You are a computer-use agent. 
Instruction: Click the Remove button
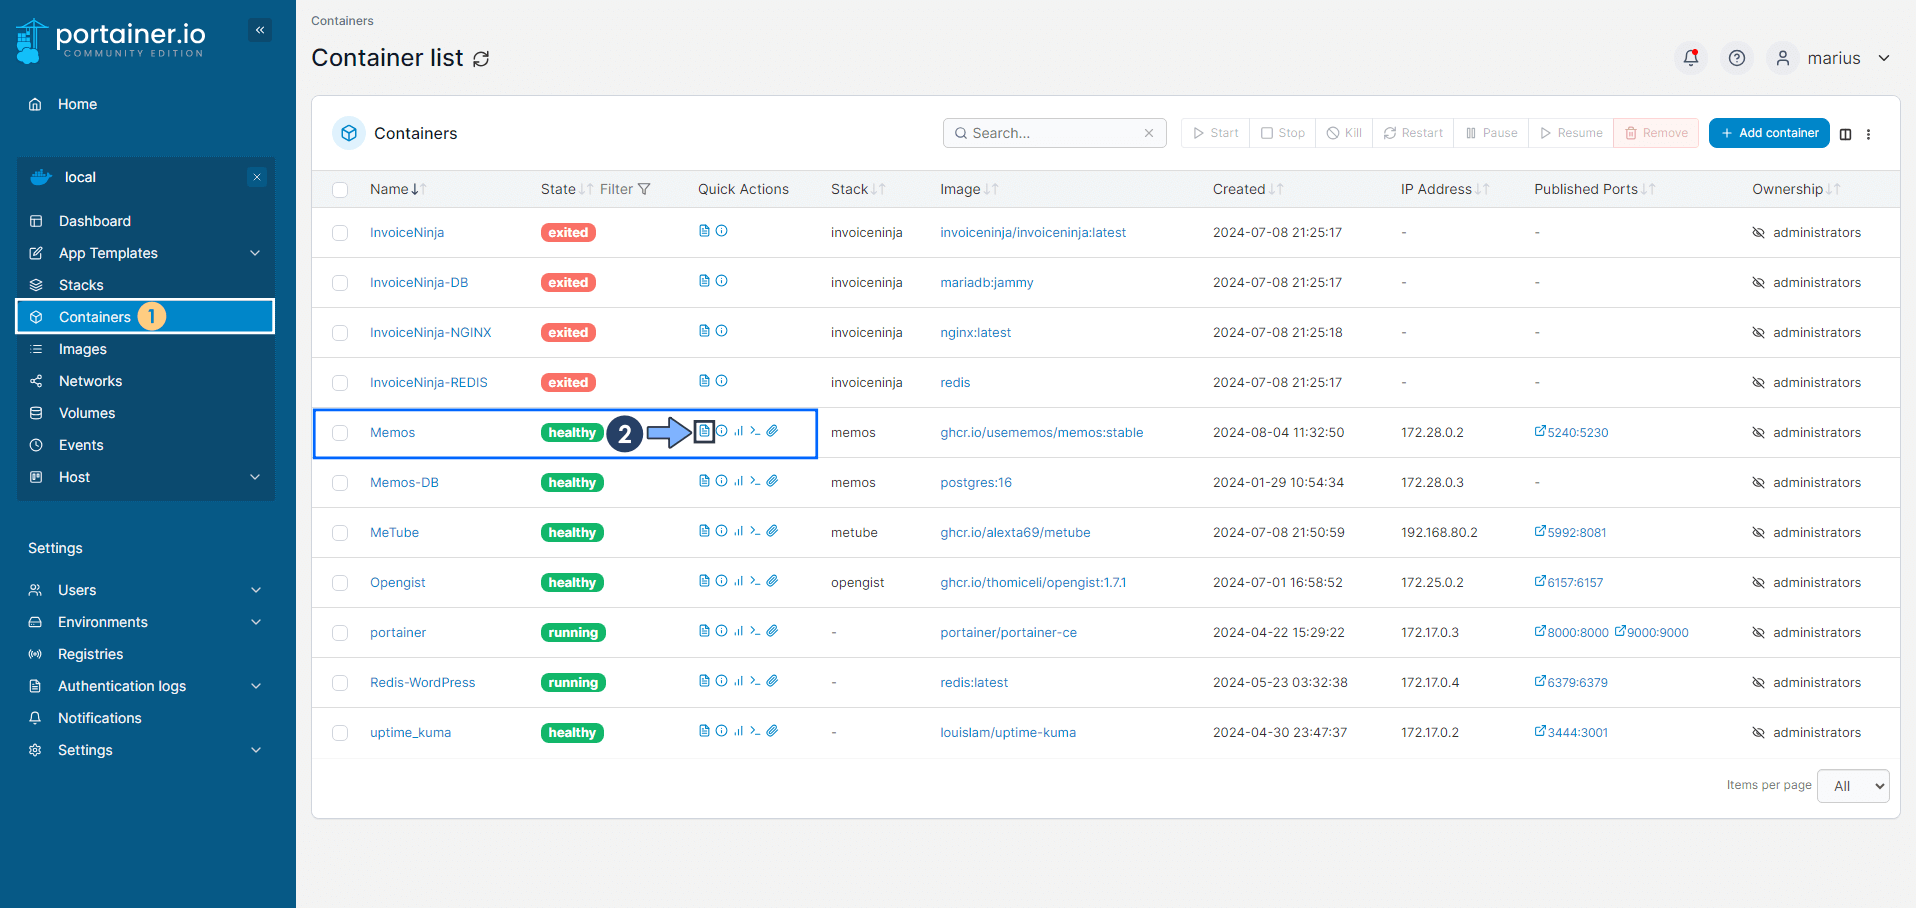[x=1656, y=133]
